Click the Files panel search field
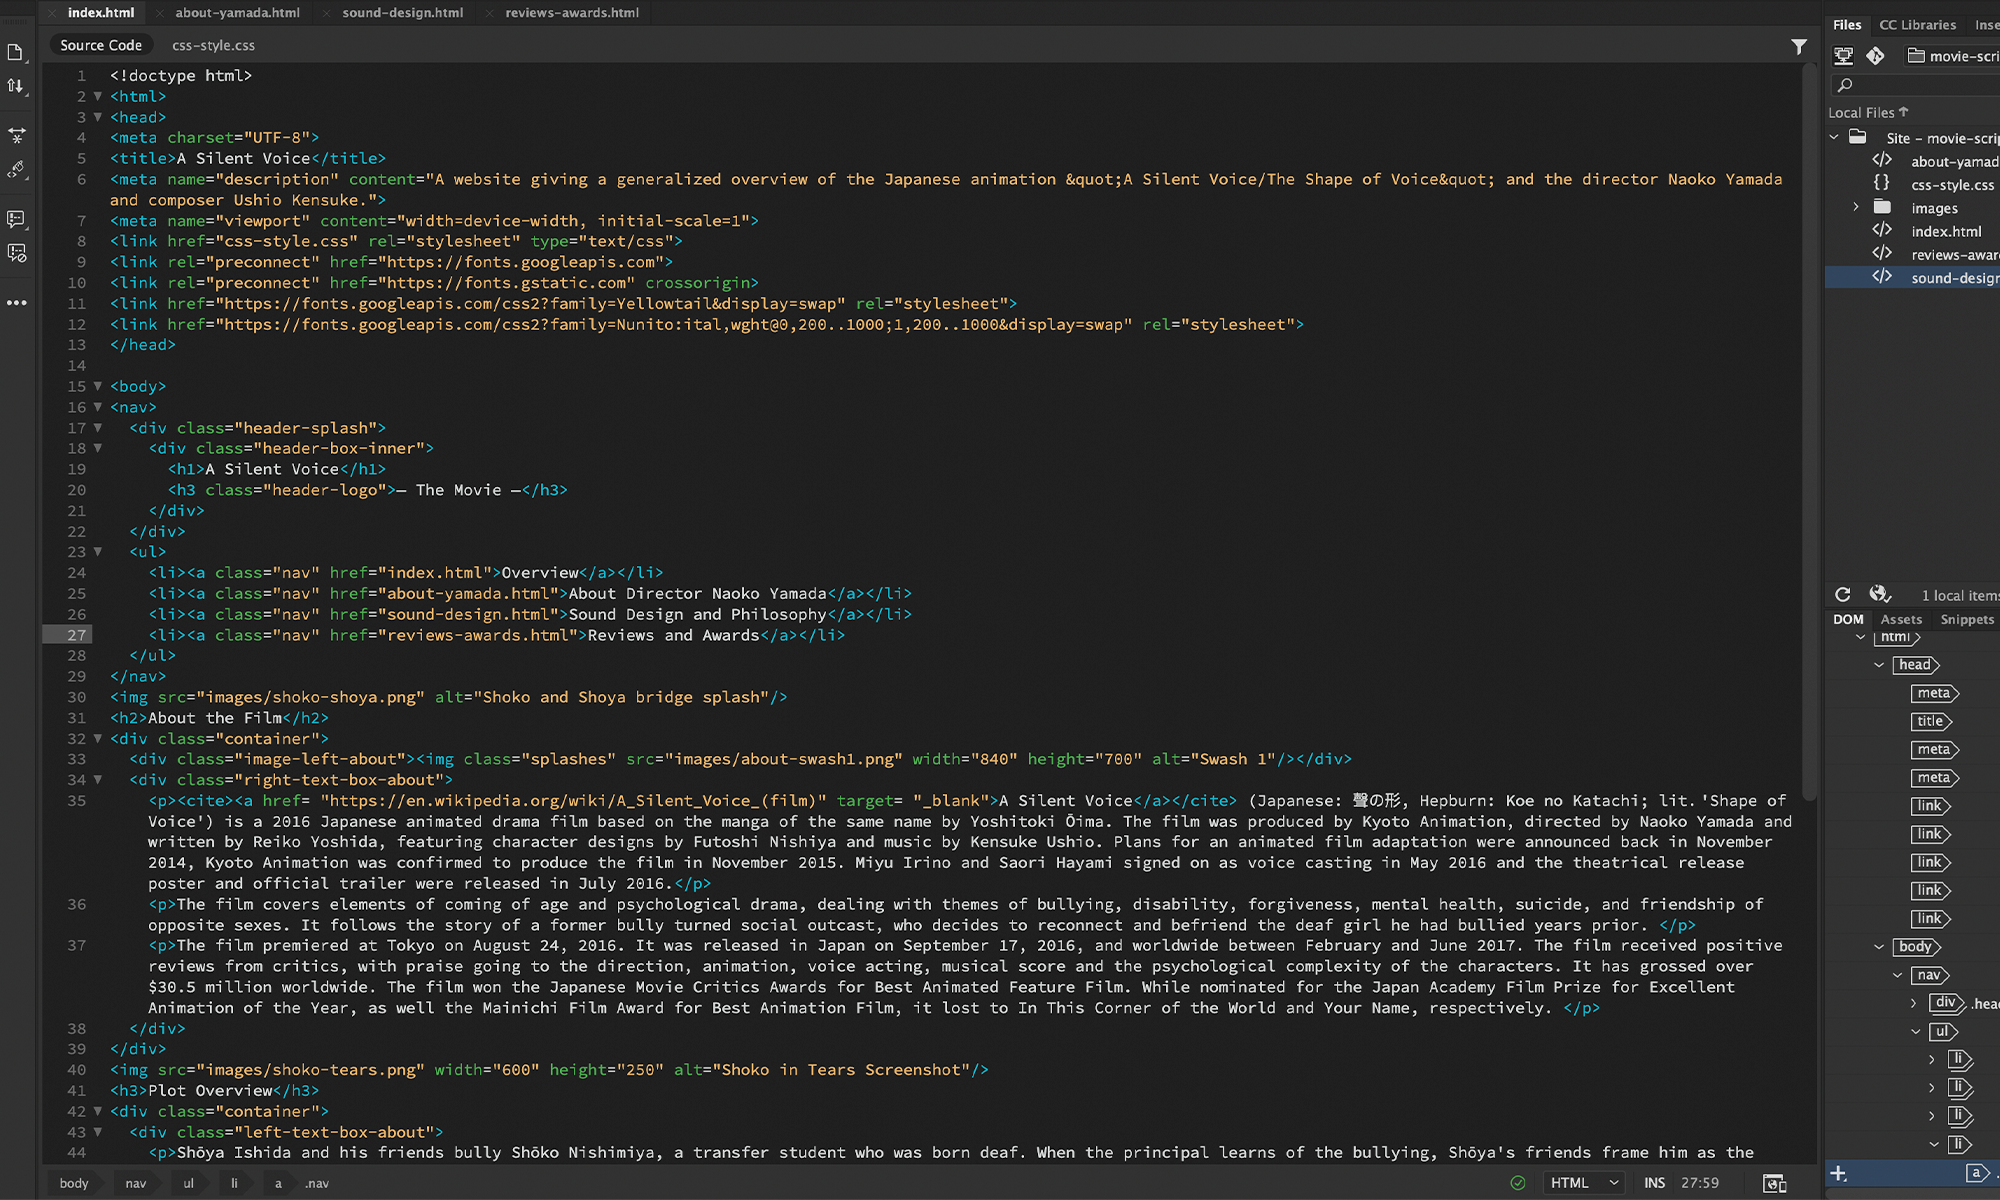2000x1200 pixels. tap(1920, 85)
